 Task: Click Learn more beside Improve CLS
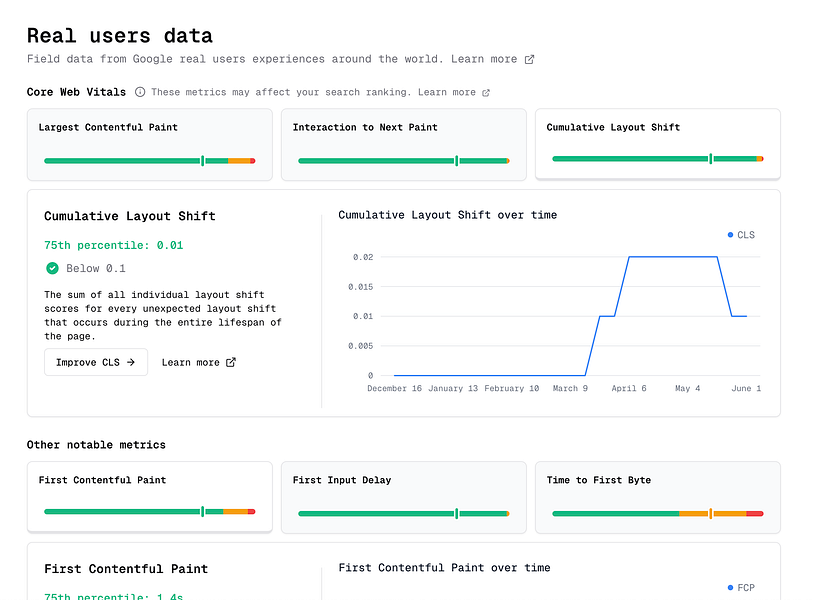pyautogui.click(x=190, y=362)
